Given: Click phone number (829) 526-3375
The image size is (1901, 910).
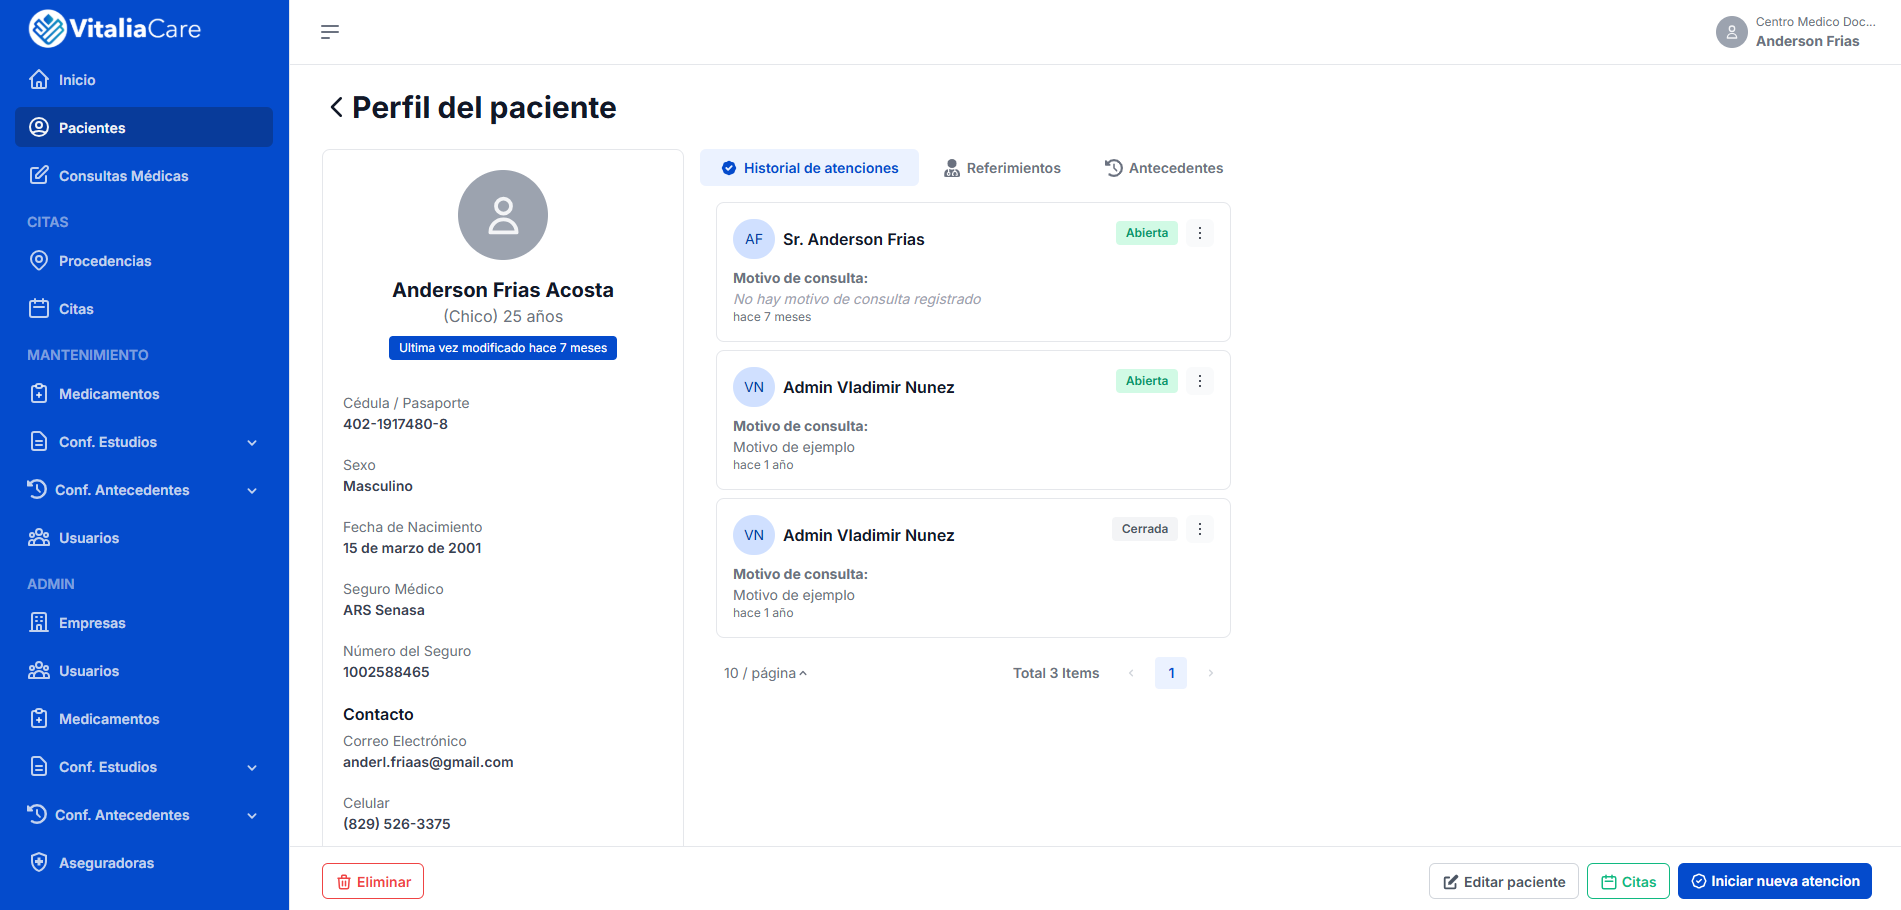Looking at the screenshot, I should 397,824.
